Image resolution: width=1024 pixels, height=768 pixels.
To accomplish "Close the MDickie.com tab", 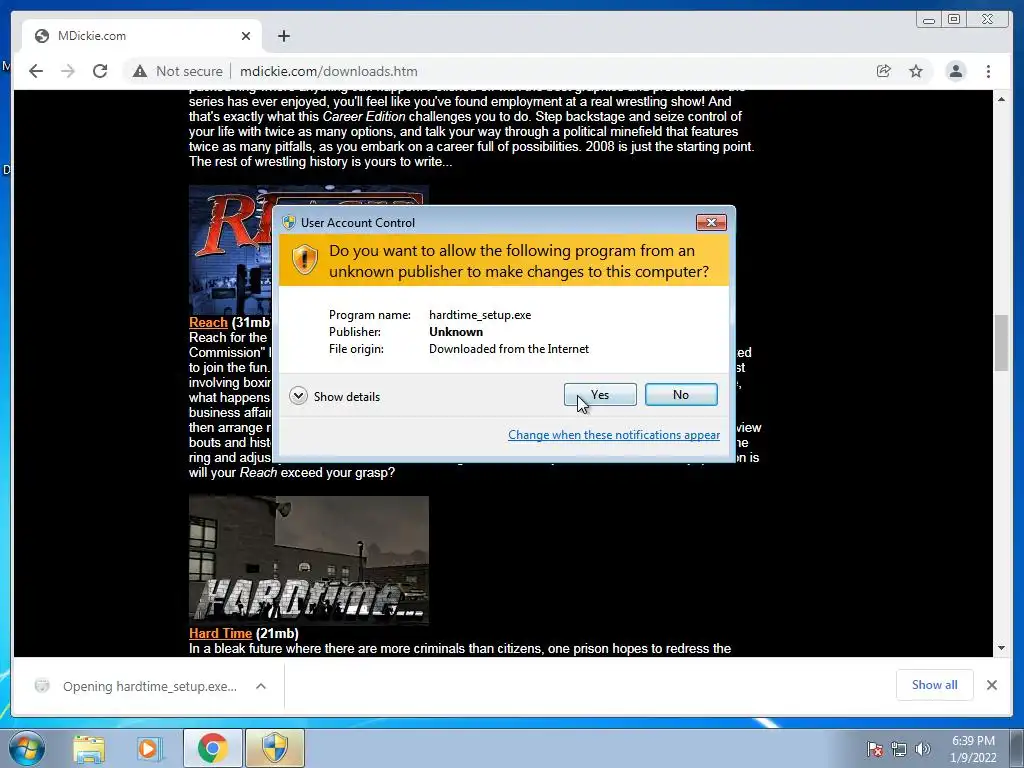I will click(246, 36).
